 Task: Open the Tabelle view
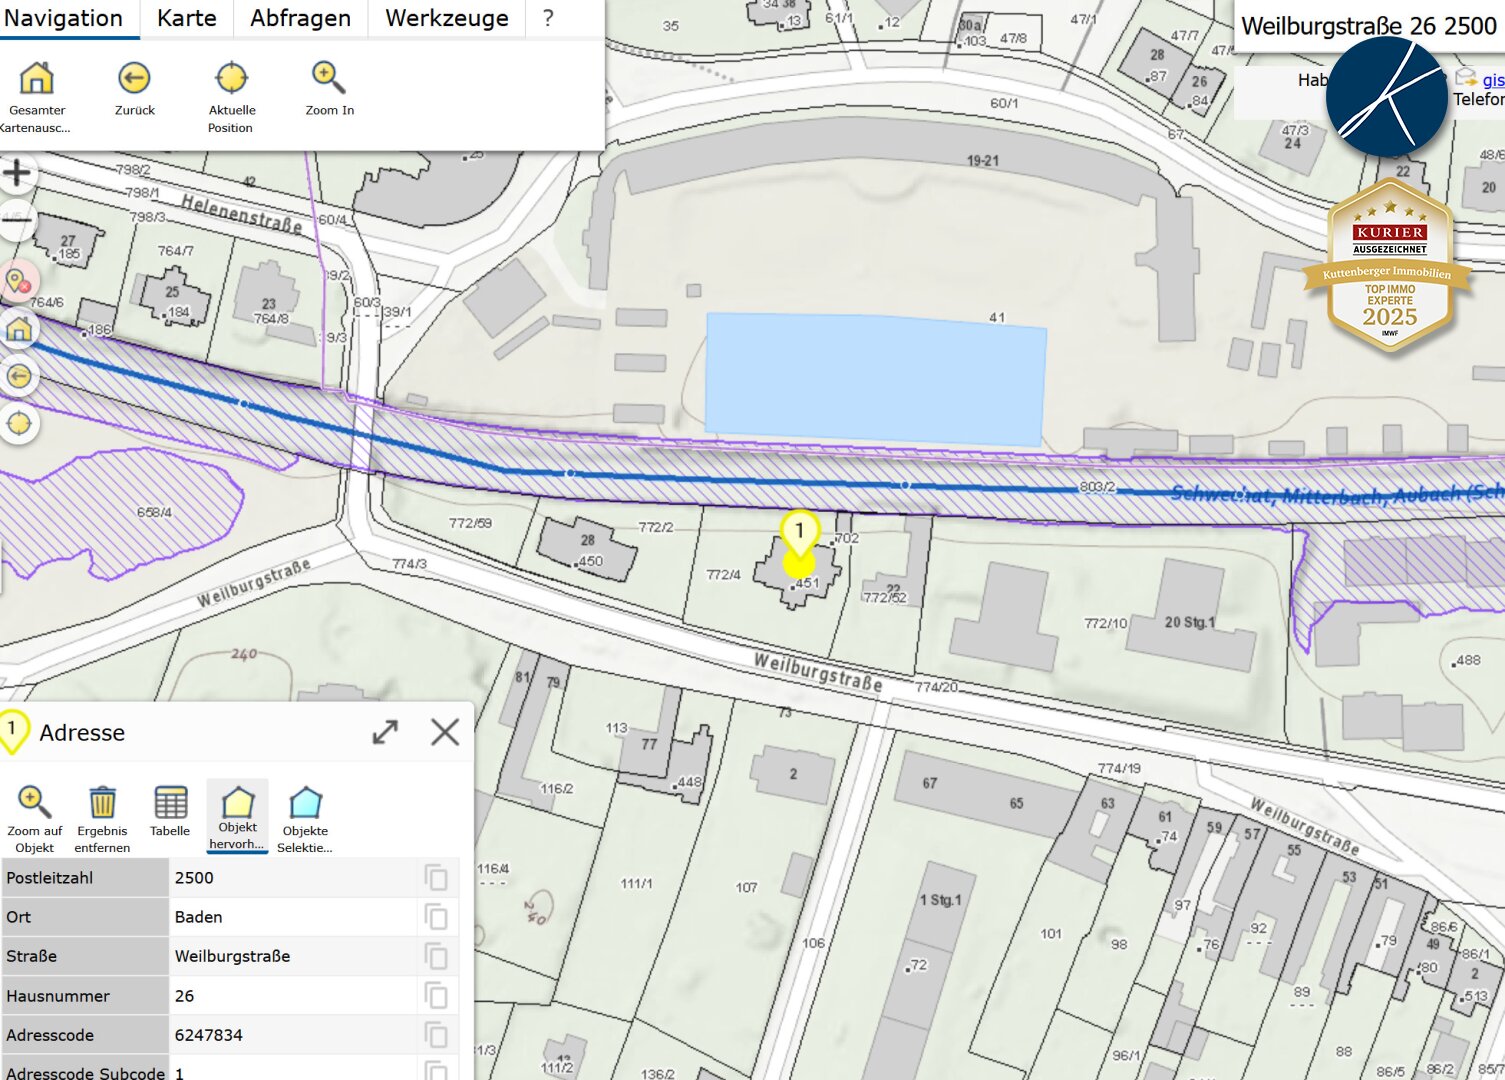pyautogui.click(x=170, y=803)
